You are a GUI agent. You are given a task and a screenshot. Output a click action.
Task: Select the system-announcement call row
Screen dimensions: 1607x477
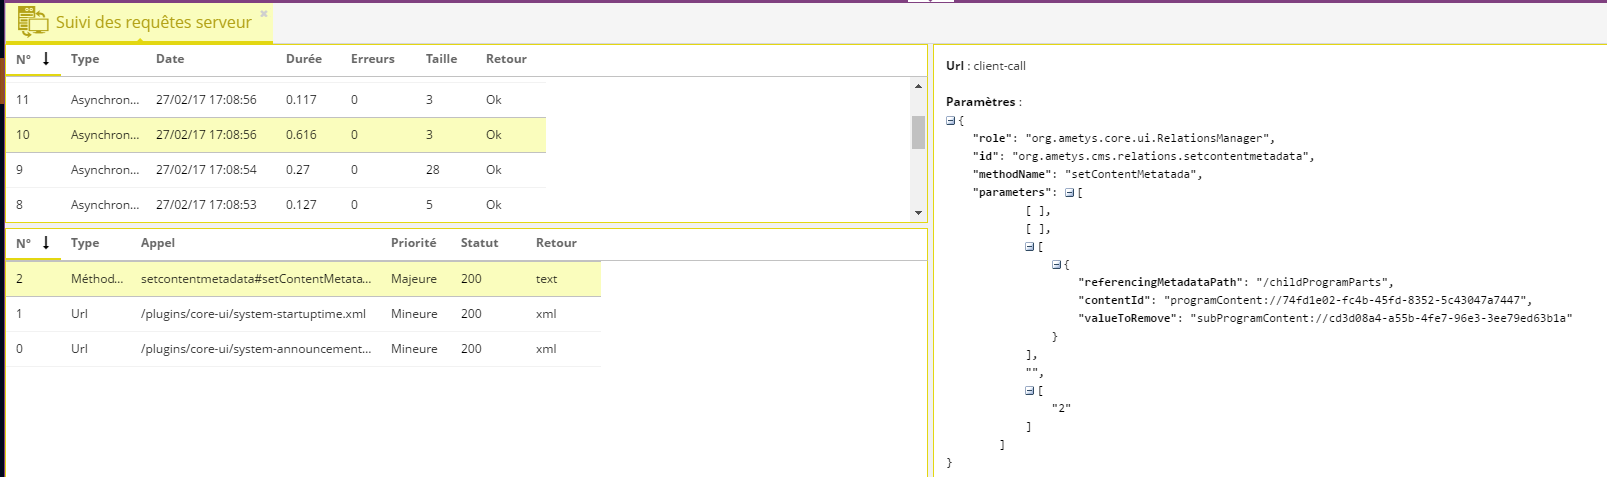303,349
